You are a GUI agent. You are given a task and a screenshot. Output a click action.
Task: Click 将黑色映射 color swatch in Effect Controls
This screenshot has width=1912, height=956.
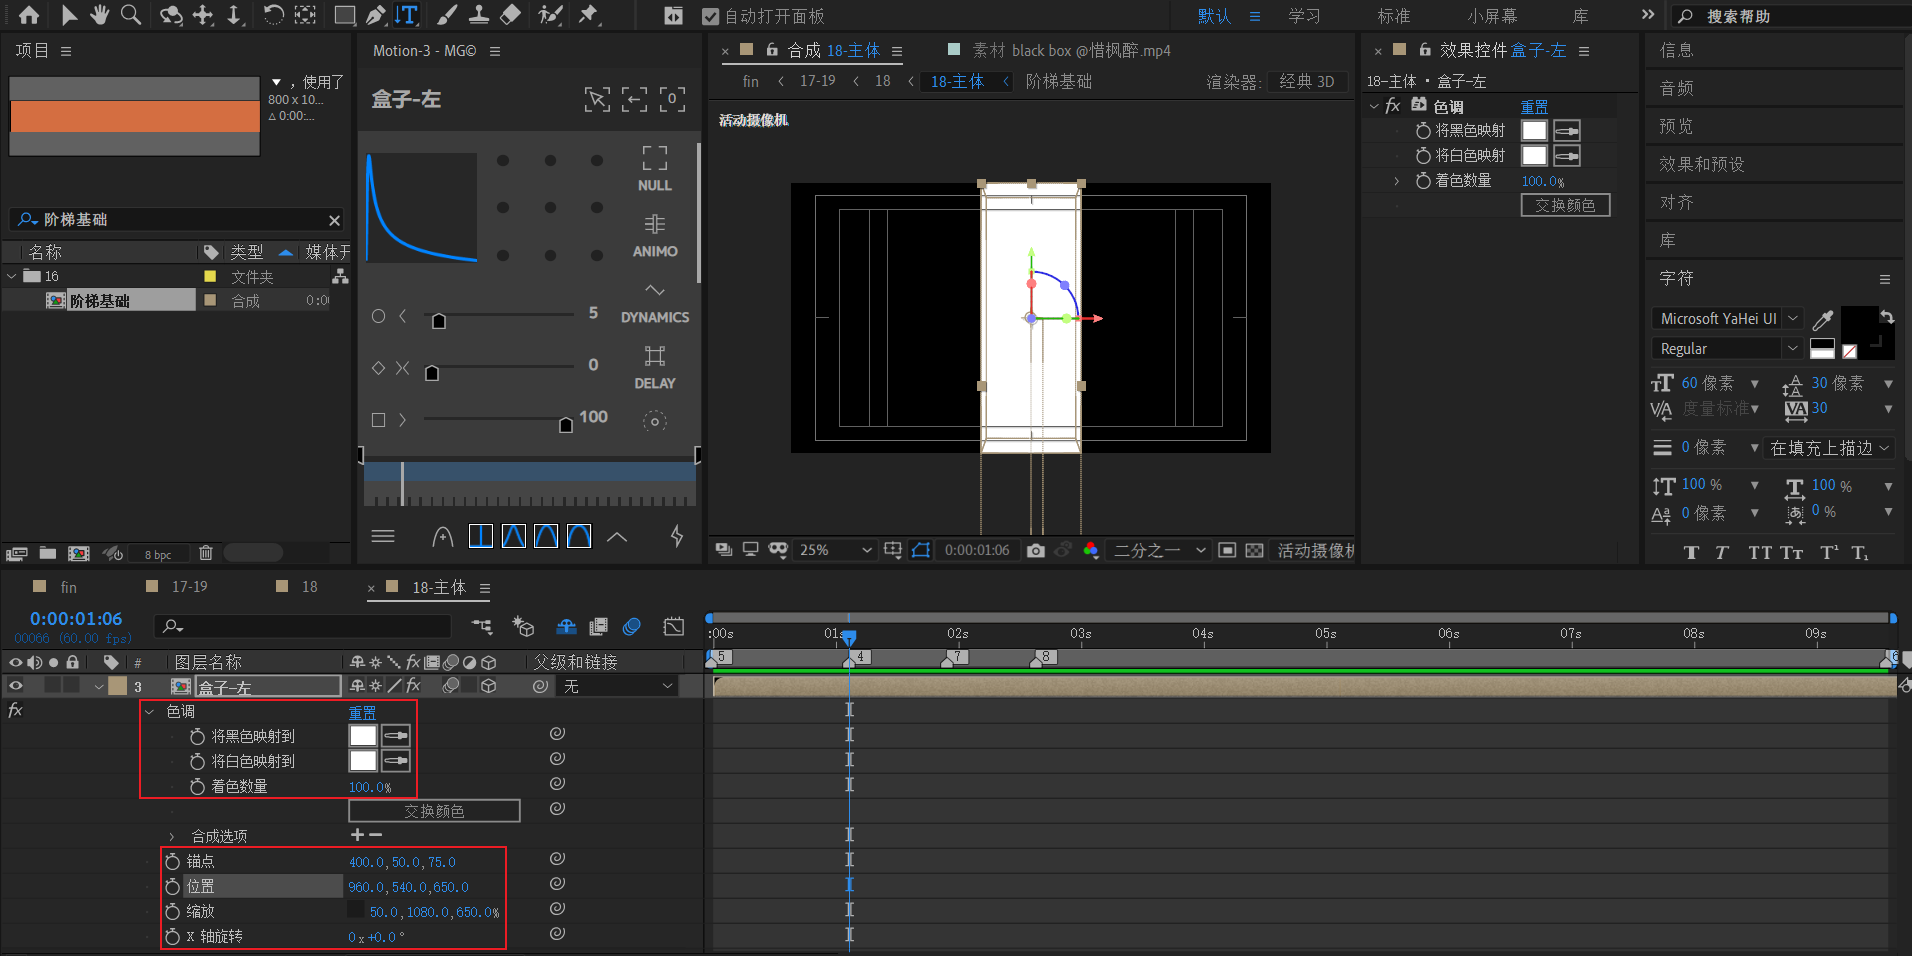[1534, 131]
